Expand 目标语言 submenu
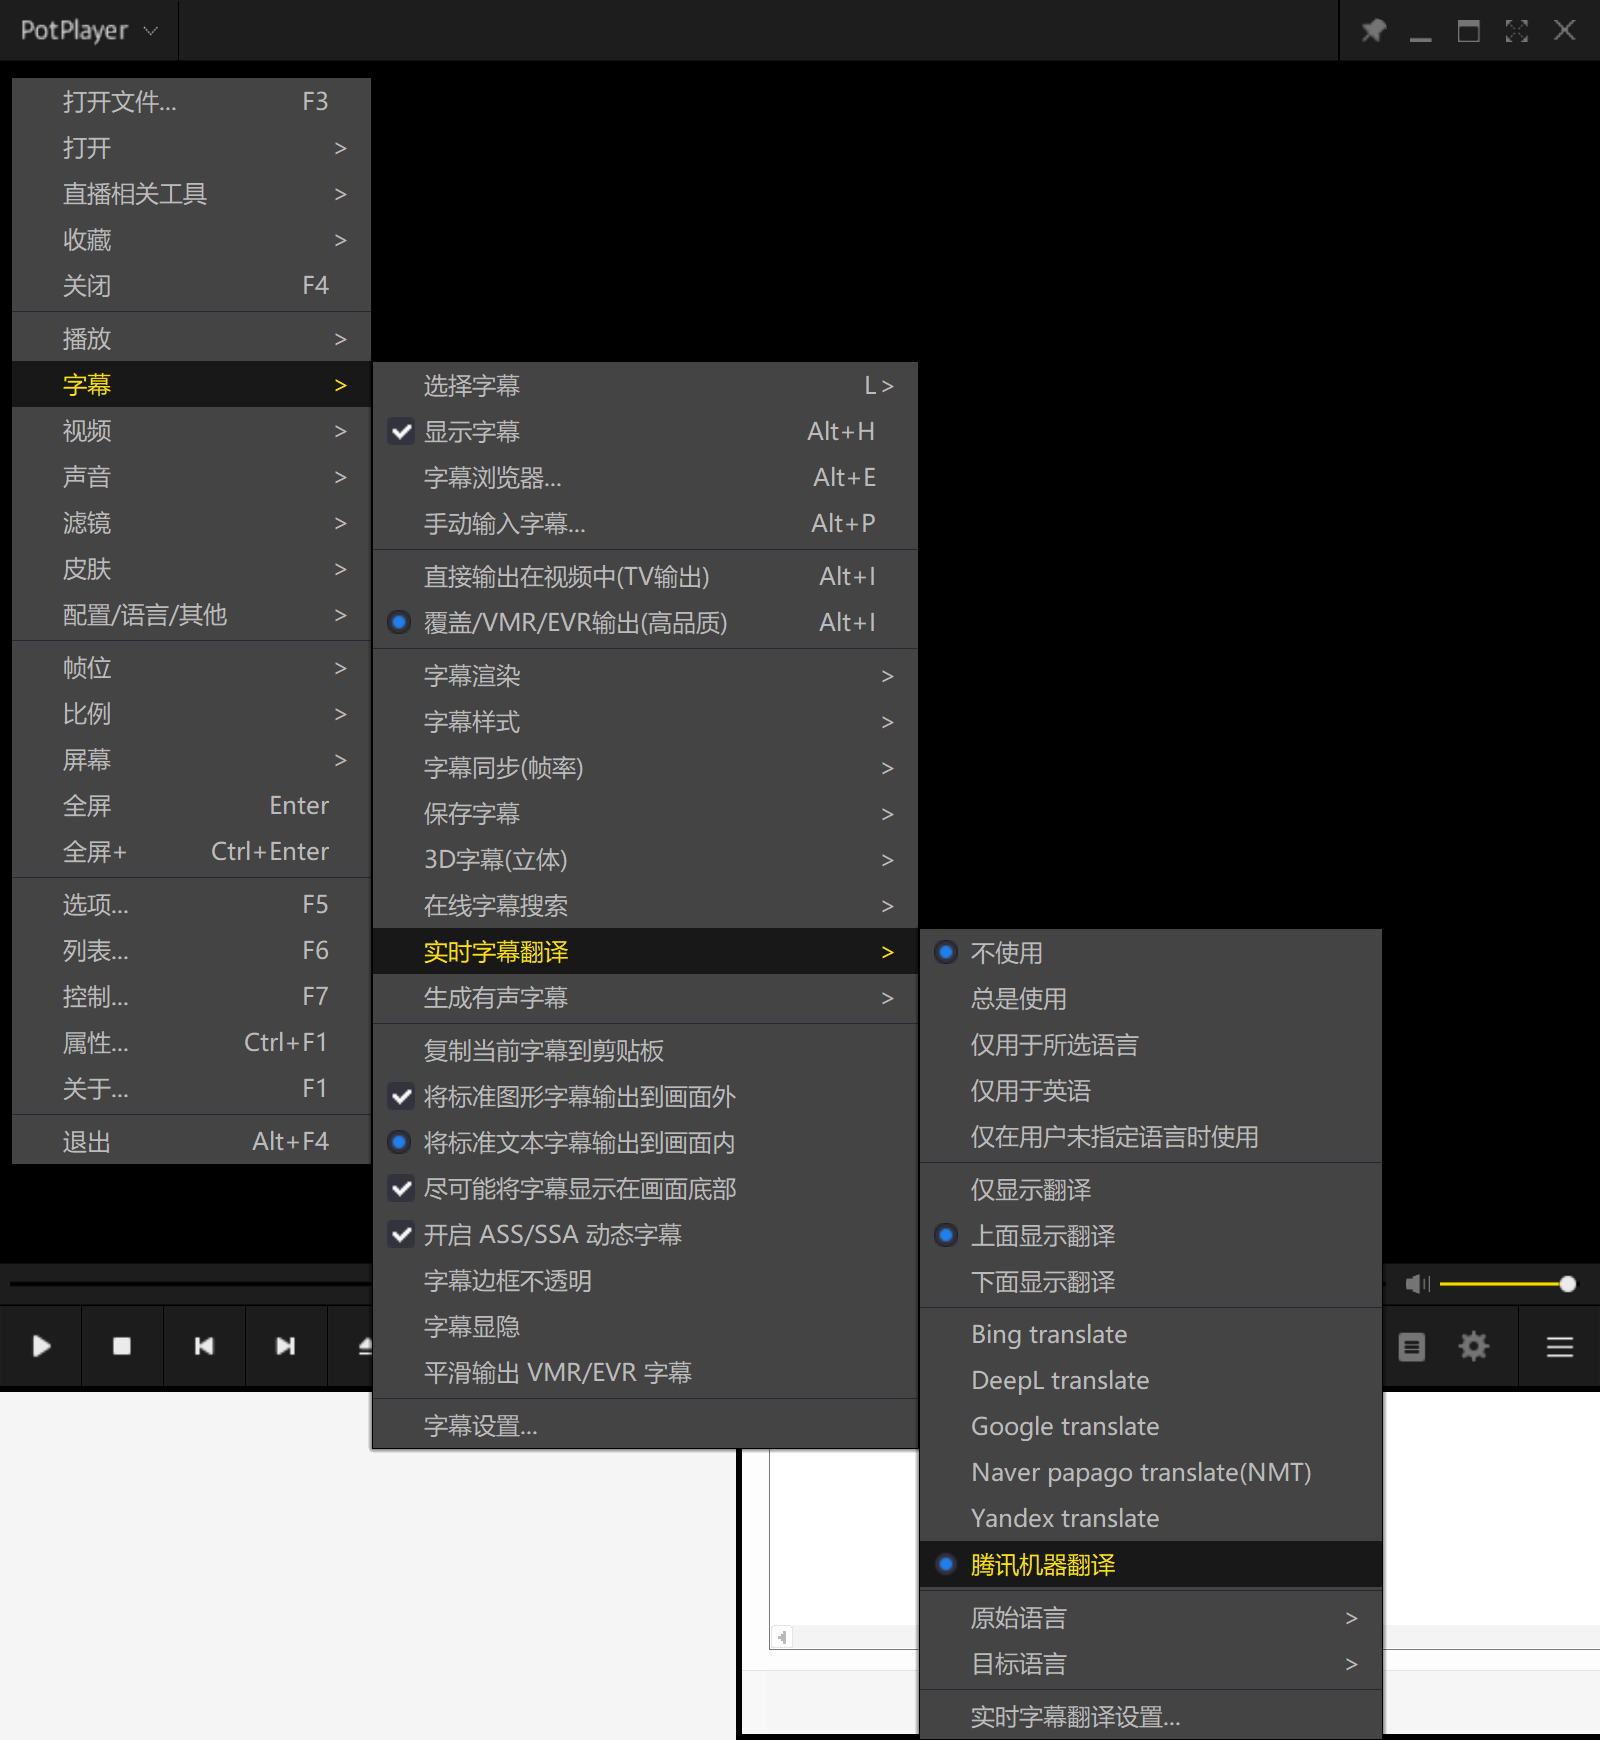Screen dimensions: 1600x1740 point(1151,1664)
